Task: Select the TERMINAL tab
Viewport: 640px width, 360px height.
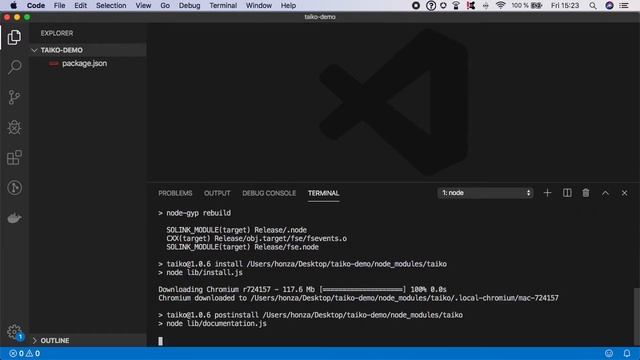Action: coord(323,193)
